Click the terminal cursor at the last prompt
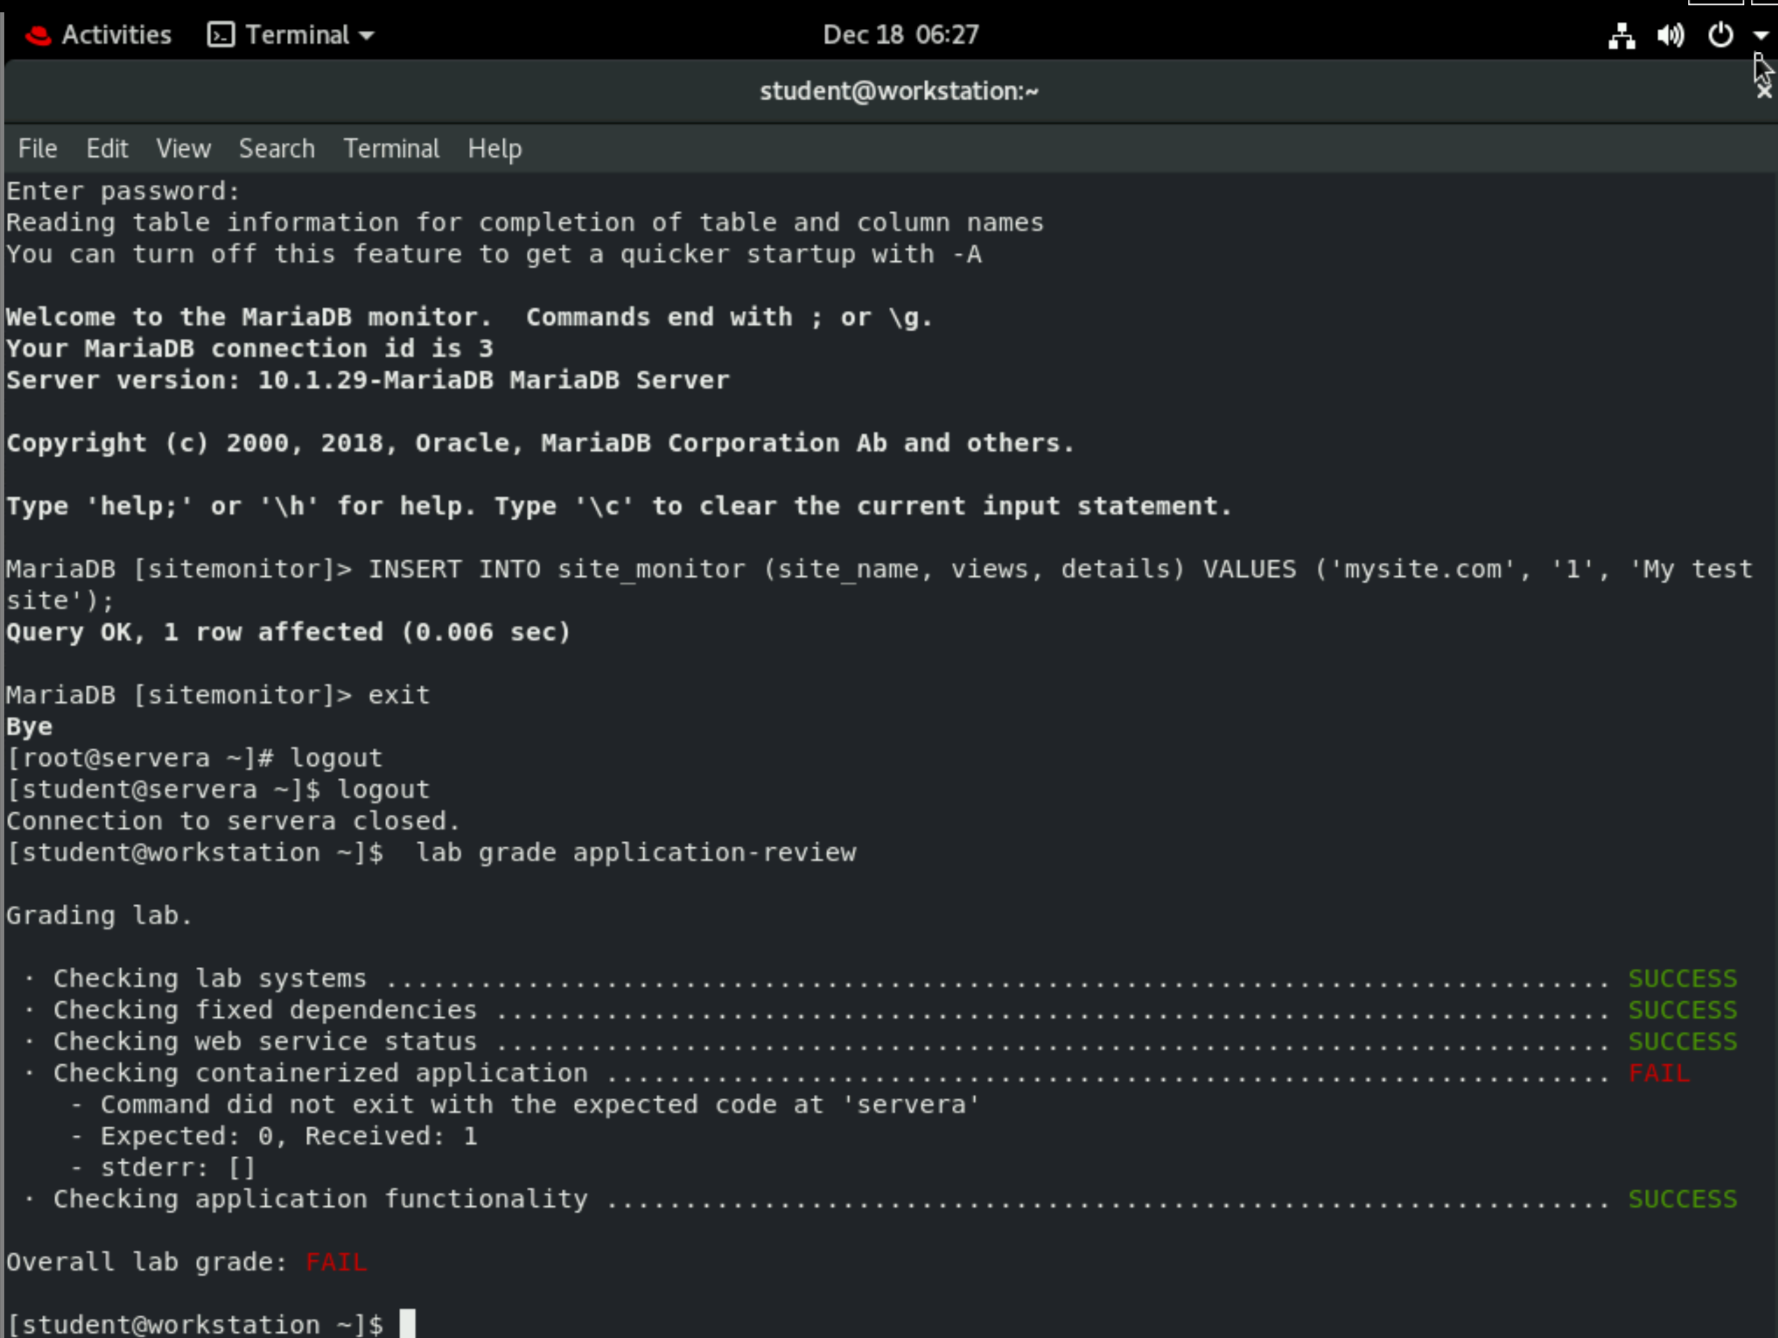This screenshot has width=1778, height=1338. click(407, 1324)
